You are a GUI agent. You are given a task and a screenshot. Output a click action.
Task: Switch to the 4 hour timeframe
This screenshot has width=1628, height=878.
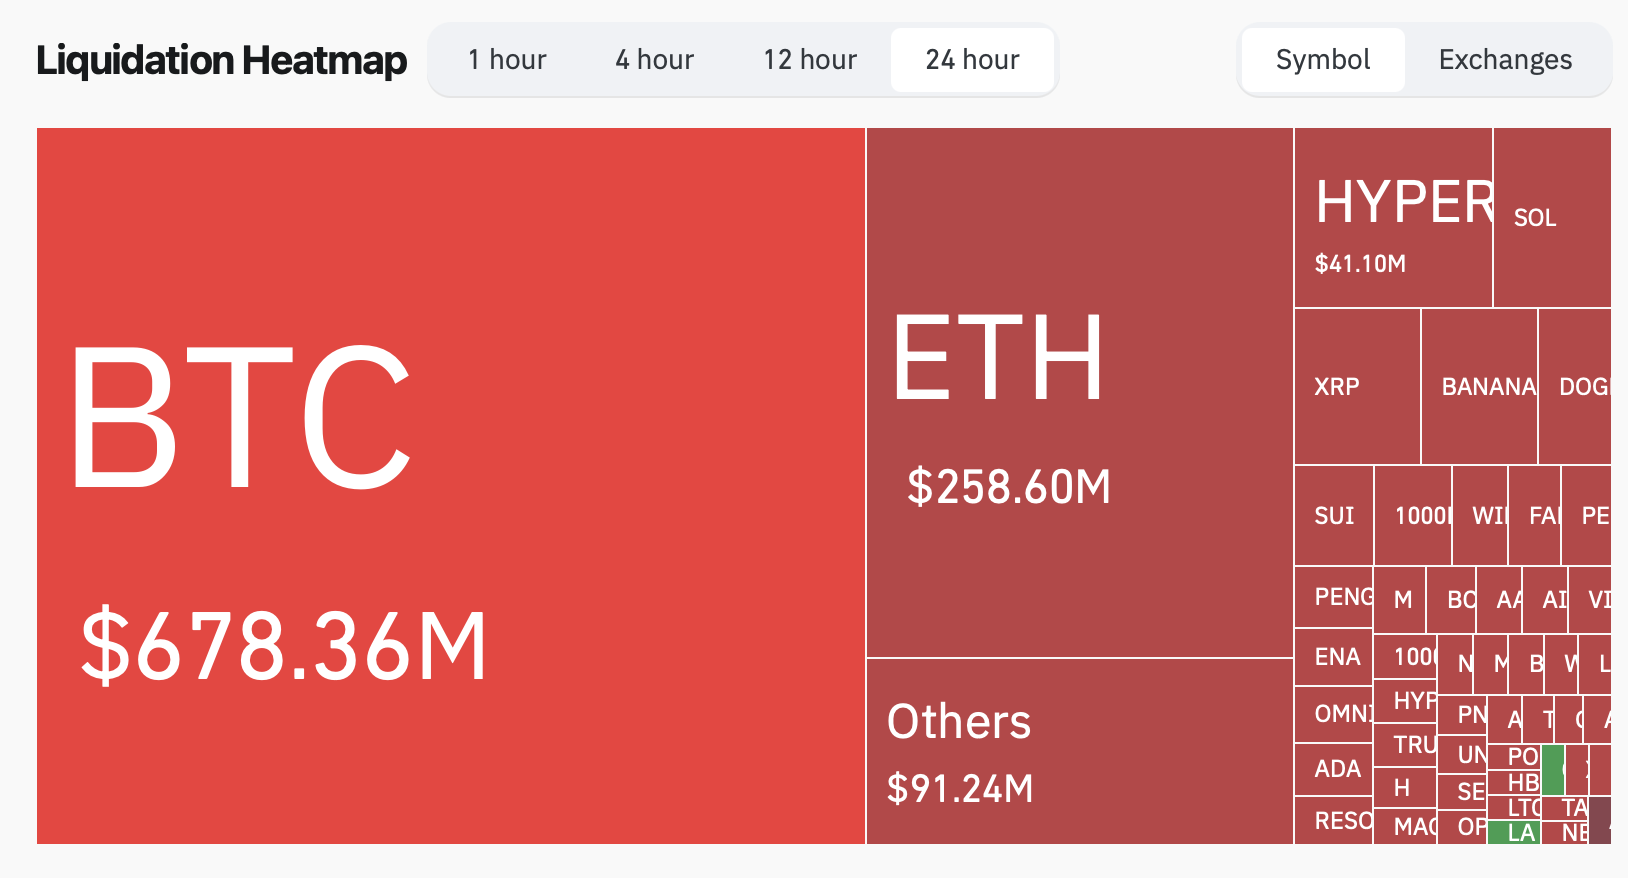[654, 60]
